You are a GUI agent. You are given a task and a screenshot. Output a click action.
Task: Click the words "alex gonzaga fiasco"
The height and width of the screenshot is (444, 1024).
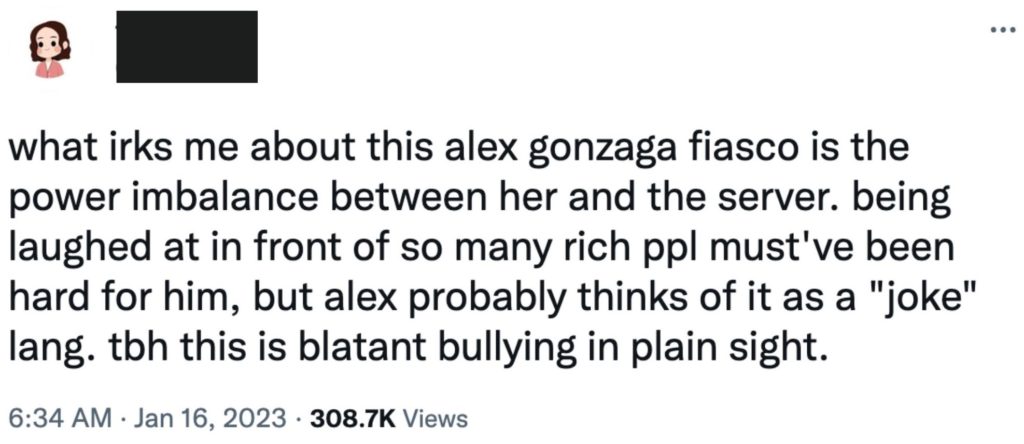point(540,151)
